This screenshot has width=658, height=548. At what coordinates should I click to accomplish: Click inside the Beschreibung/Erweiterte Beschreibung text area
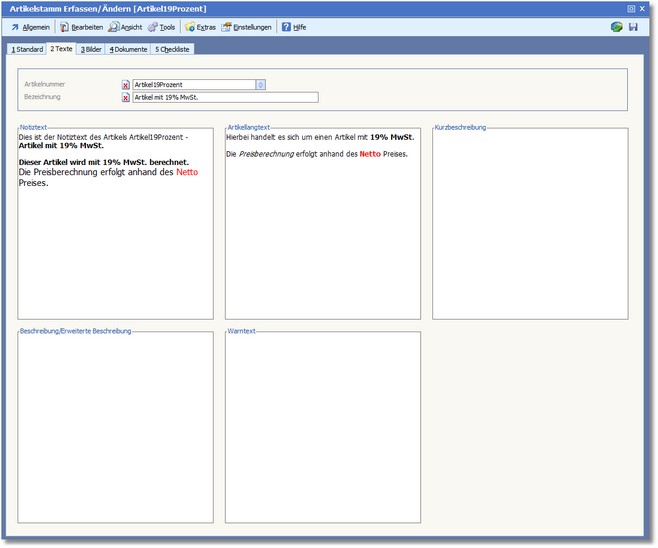tap(115, 427)
